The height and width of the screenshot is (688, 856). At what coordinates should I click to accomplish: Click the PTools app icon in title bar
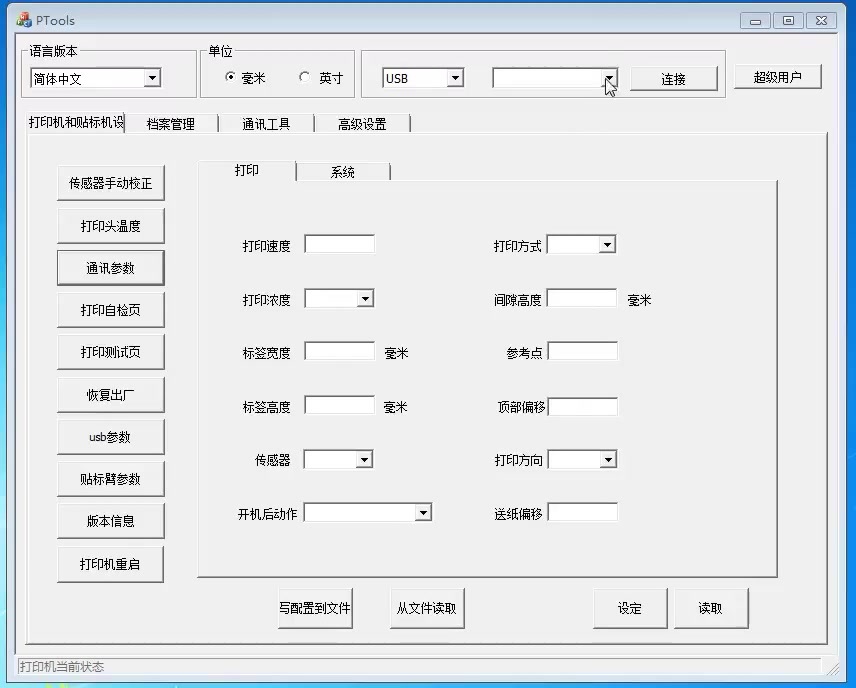pos(23,20)
